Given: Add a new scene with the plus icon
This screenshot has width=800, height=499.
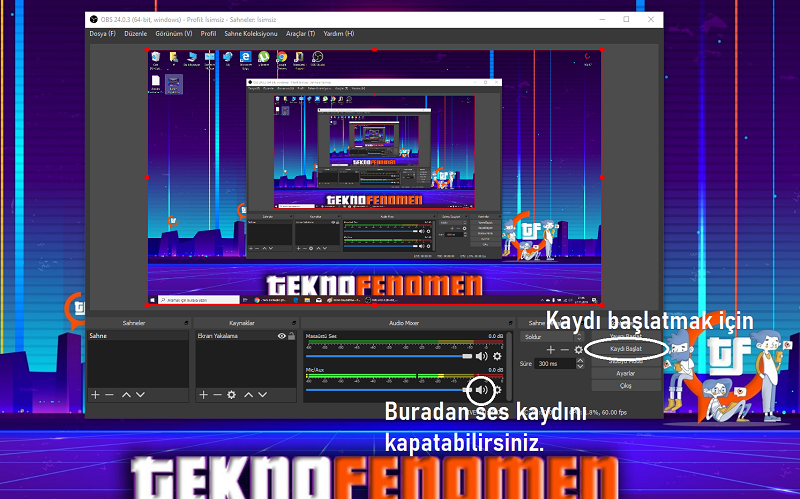Looking at the screenshot, I should 95,394.
